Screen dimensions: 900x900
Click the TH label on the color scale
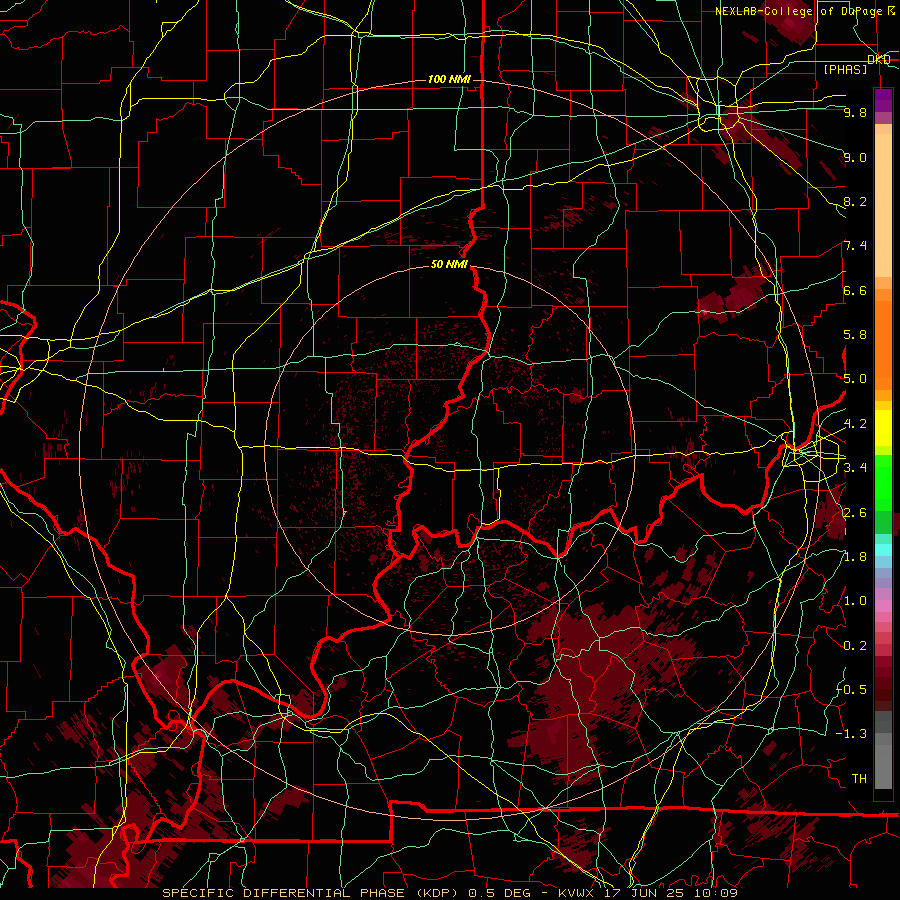[x=859, y=778]
